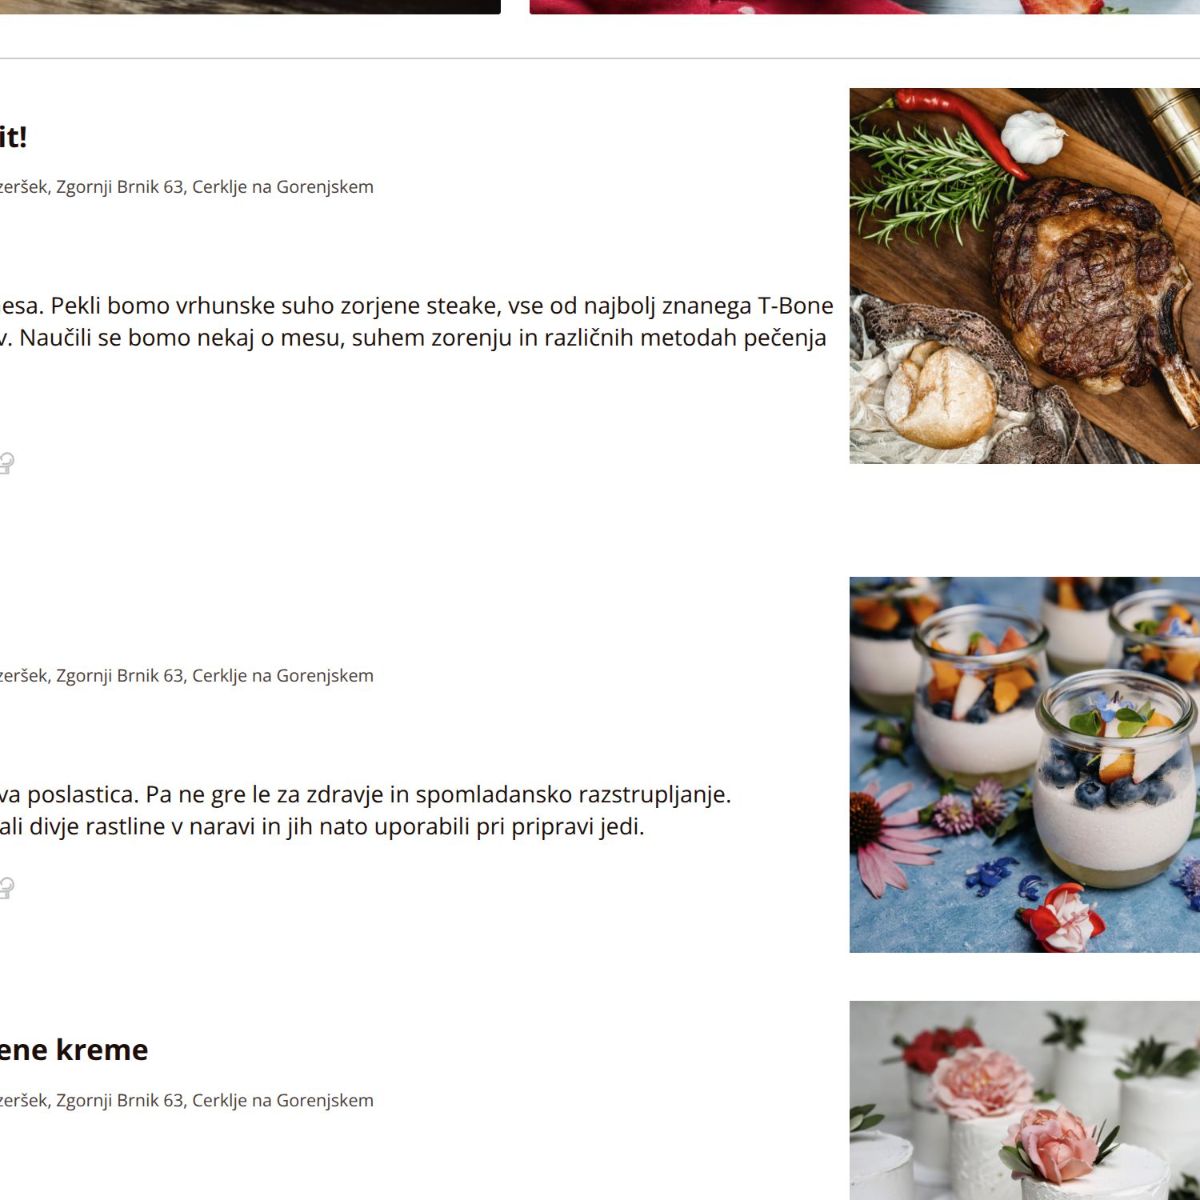1200x1200 pixels.
Task: Open the course title ending in "it!"
Action: click(13, 137)
